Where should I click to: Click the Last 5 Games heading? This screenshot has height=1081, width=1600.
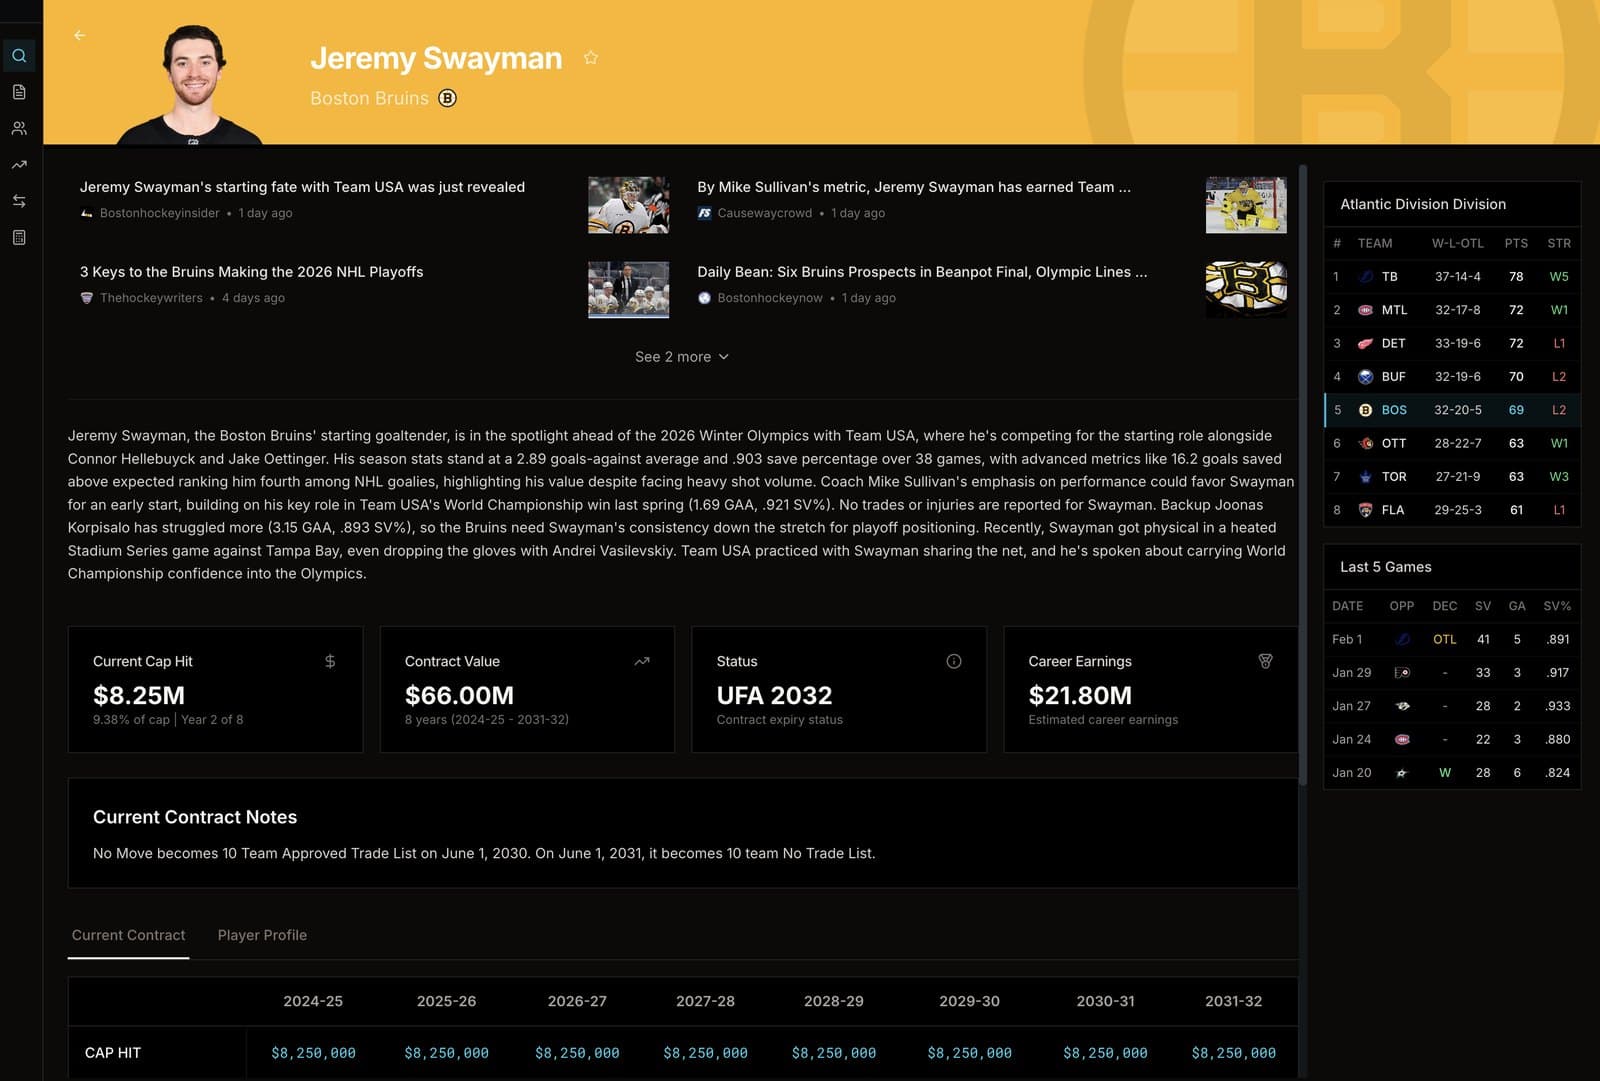coord(1386,567)
